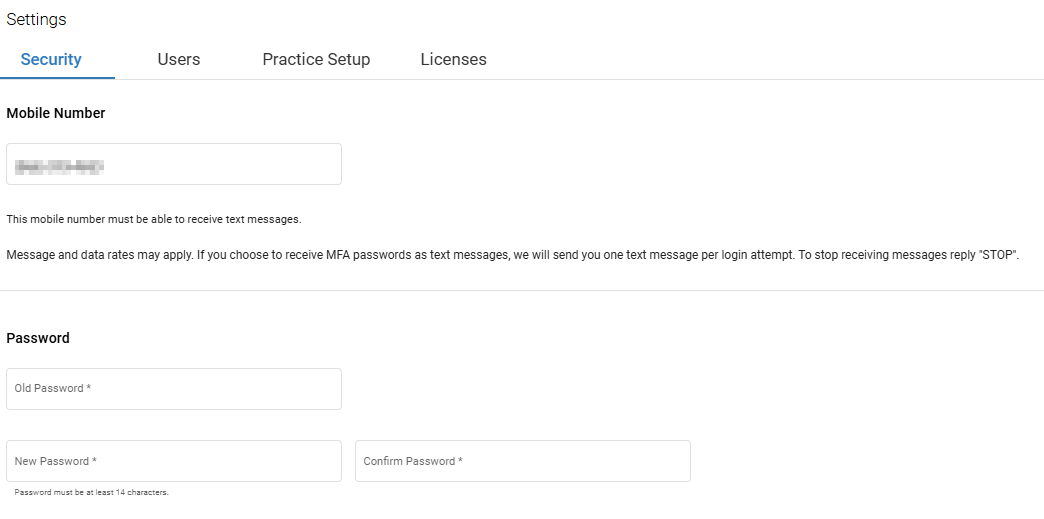This screenshot has width=1044, height=519.
Task: Click the divider line above Password section
Action: point(522,291)
